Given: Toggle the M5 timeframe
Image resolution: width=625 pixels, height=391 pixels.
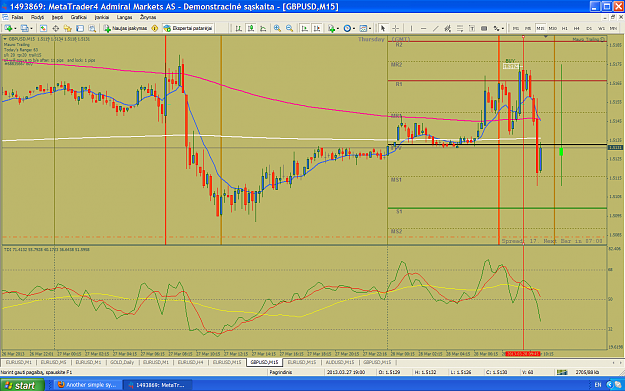Looking at the screenshot, I should click(x=528, y=28).
